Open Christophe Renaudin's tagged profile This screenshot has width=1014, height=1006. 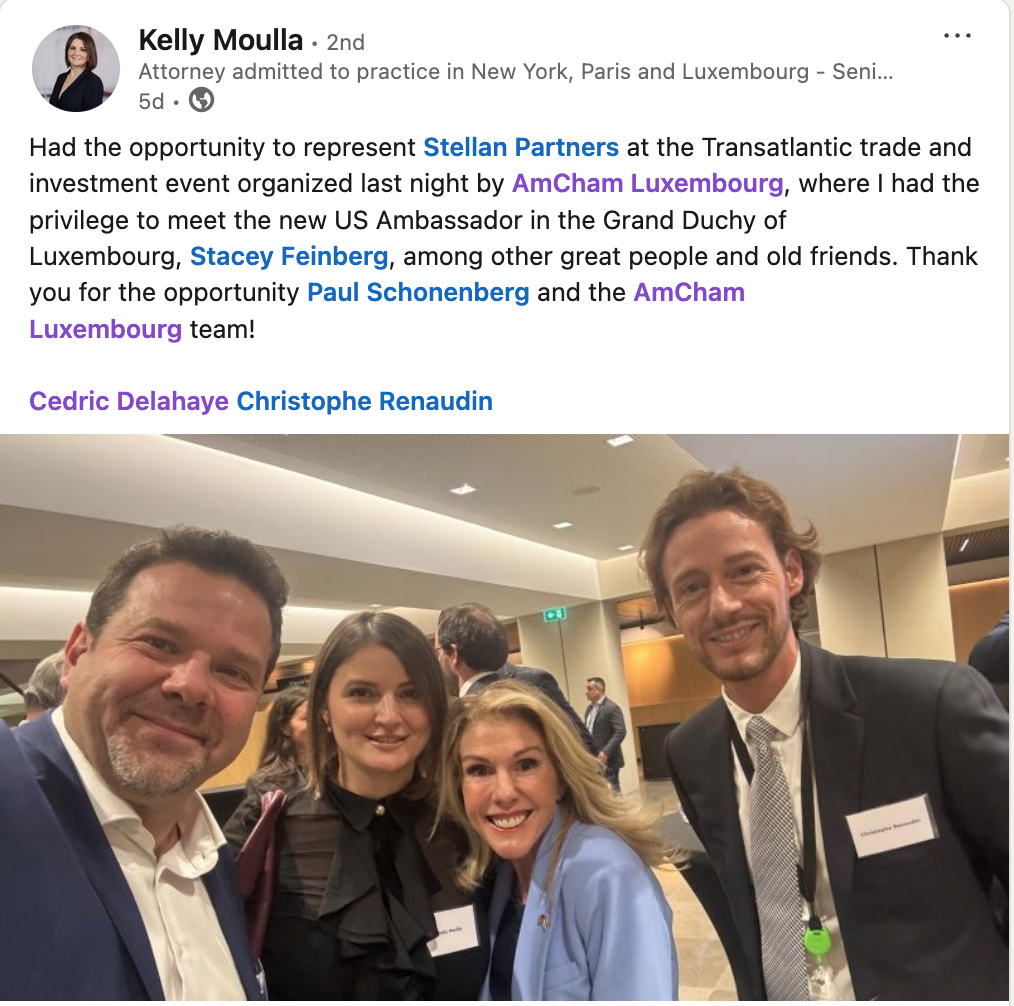365,401
